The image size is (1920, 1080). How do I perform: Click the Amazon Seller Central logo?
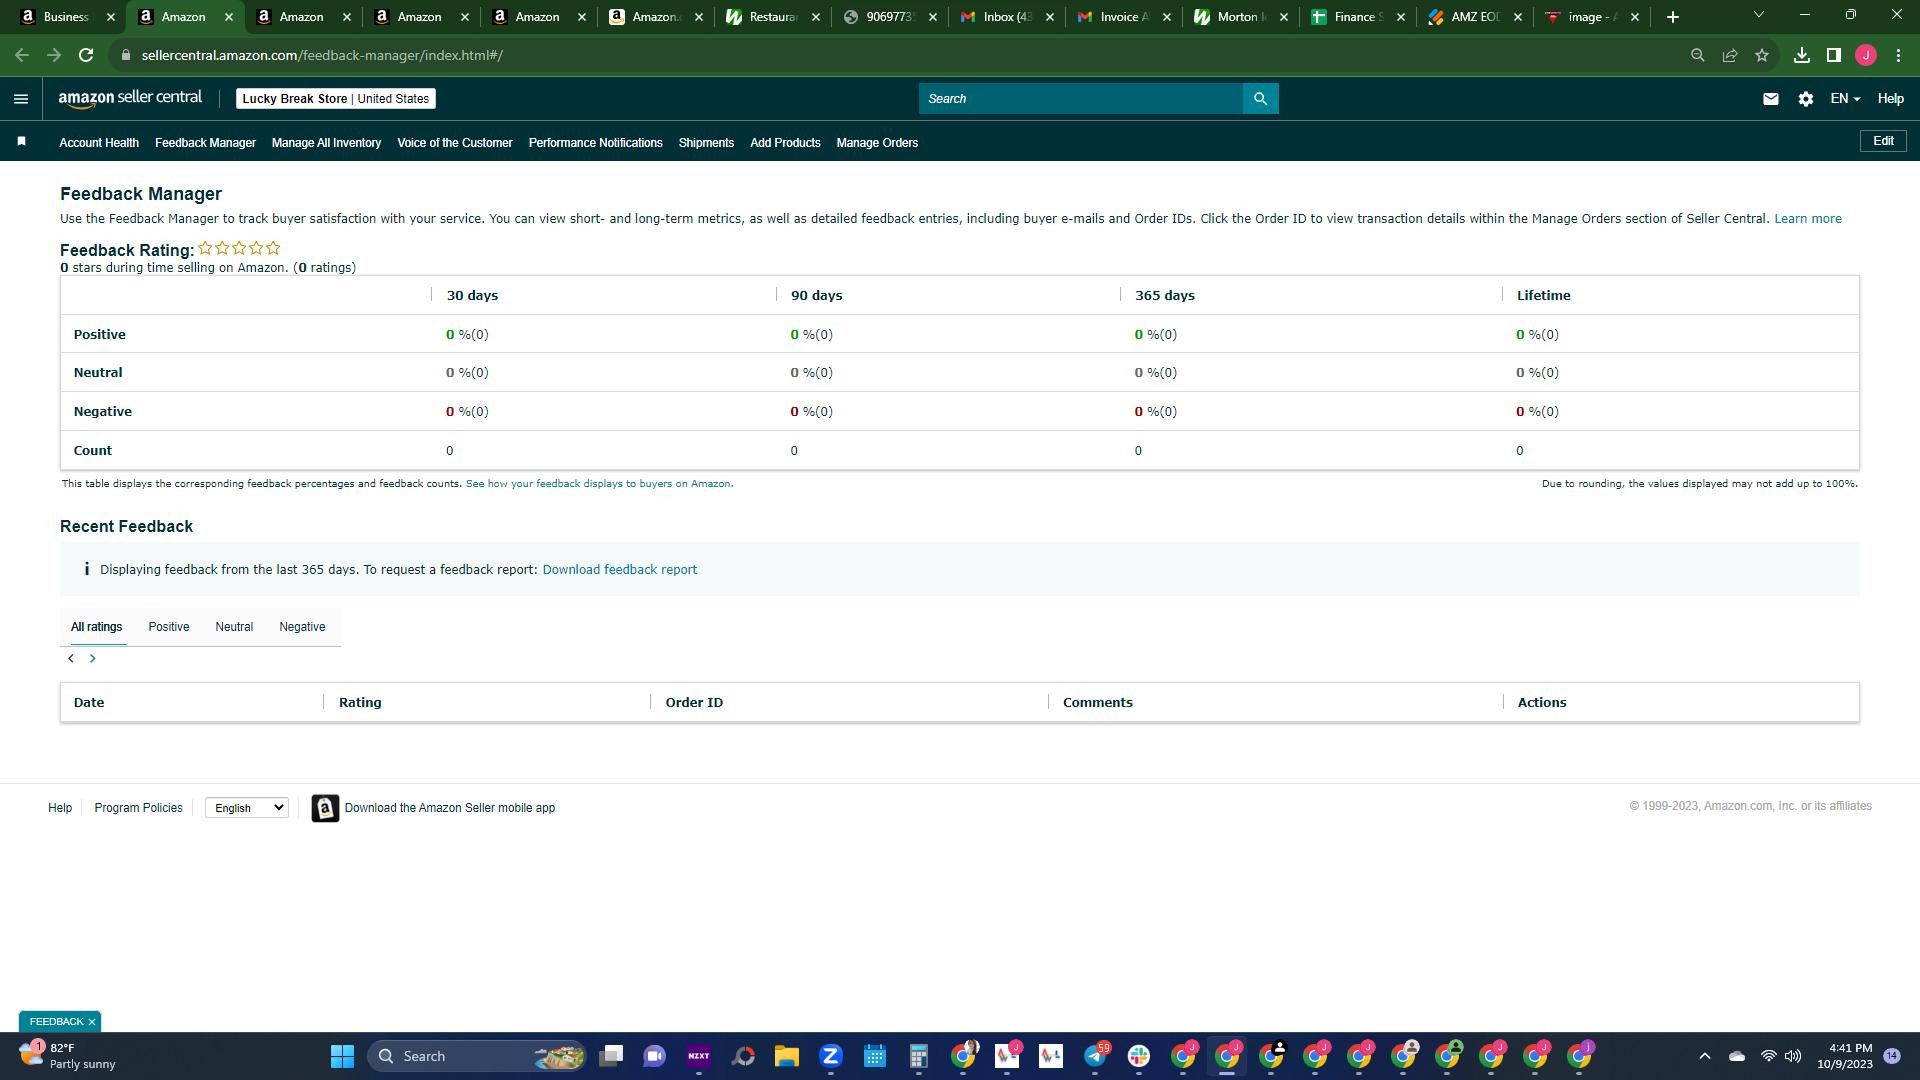pos(130,98)
